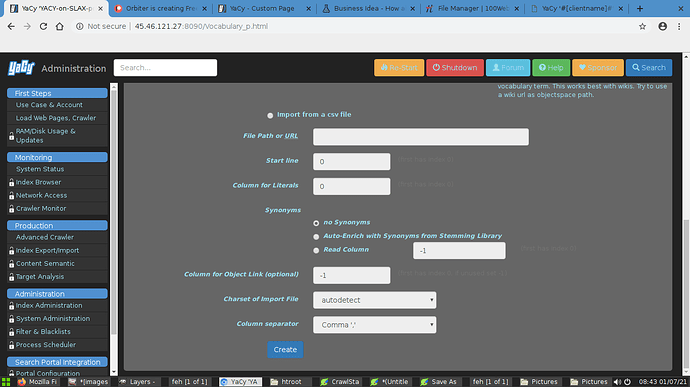This screenshot has height=387, width=690.
Task: Open the Advanced Crawler link
Action: click(45, 237)
